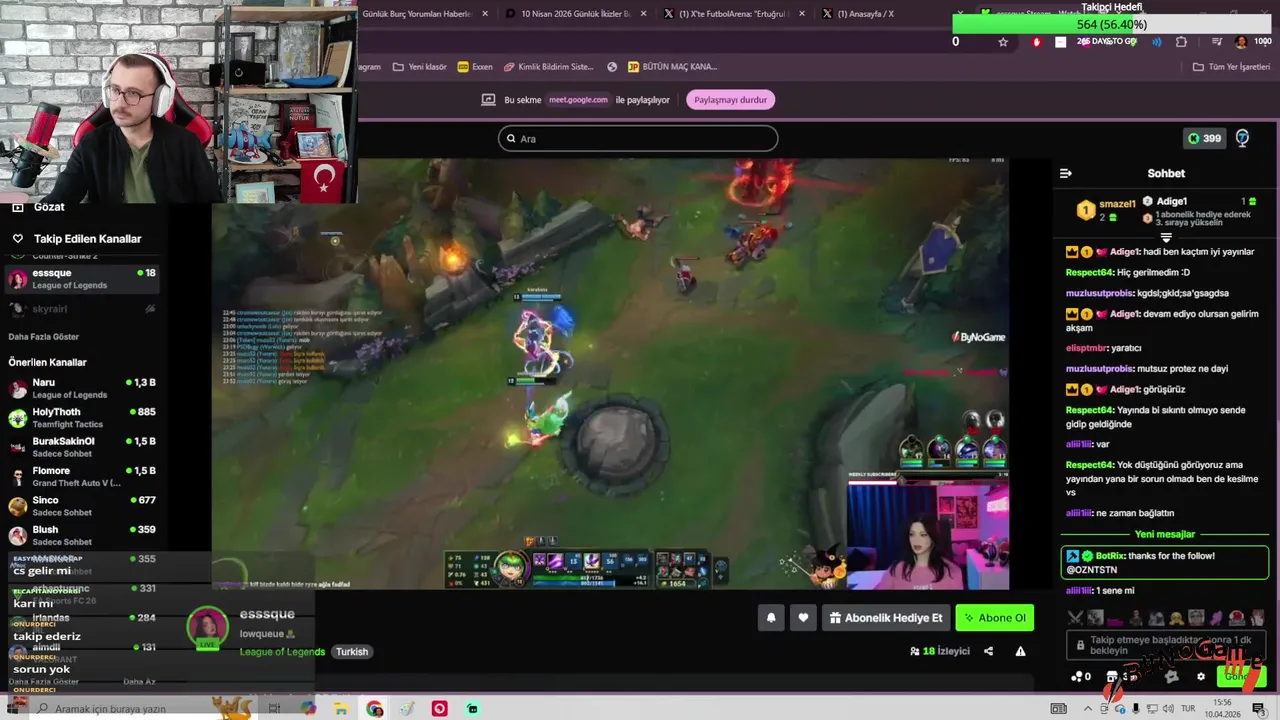Open microphone tray icon

(x=1136, y=709)
